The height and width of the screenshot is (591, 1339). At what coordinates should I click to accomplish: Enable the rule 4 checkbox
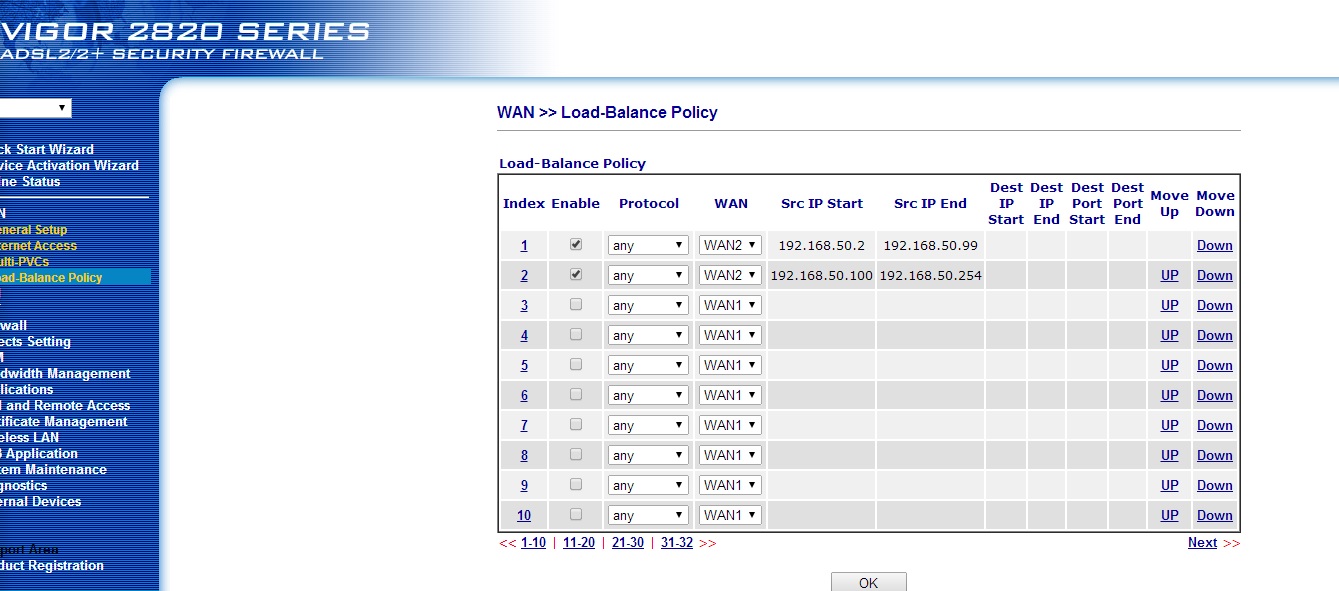click(576, 334)
